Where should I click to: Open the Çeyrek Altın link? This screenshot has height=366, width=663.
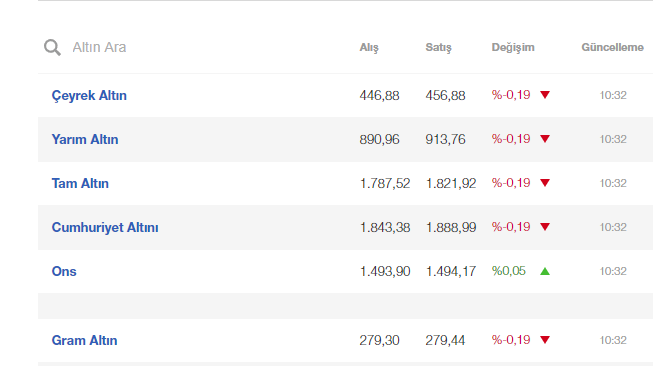[89, 96]
